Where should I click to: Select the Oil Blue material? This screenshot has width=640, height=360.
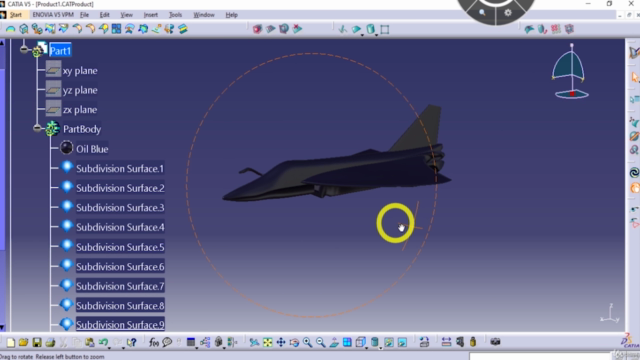tap(92, 149)
